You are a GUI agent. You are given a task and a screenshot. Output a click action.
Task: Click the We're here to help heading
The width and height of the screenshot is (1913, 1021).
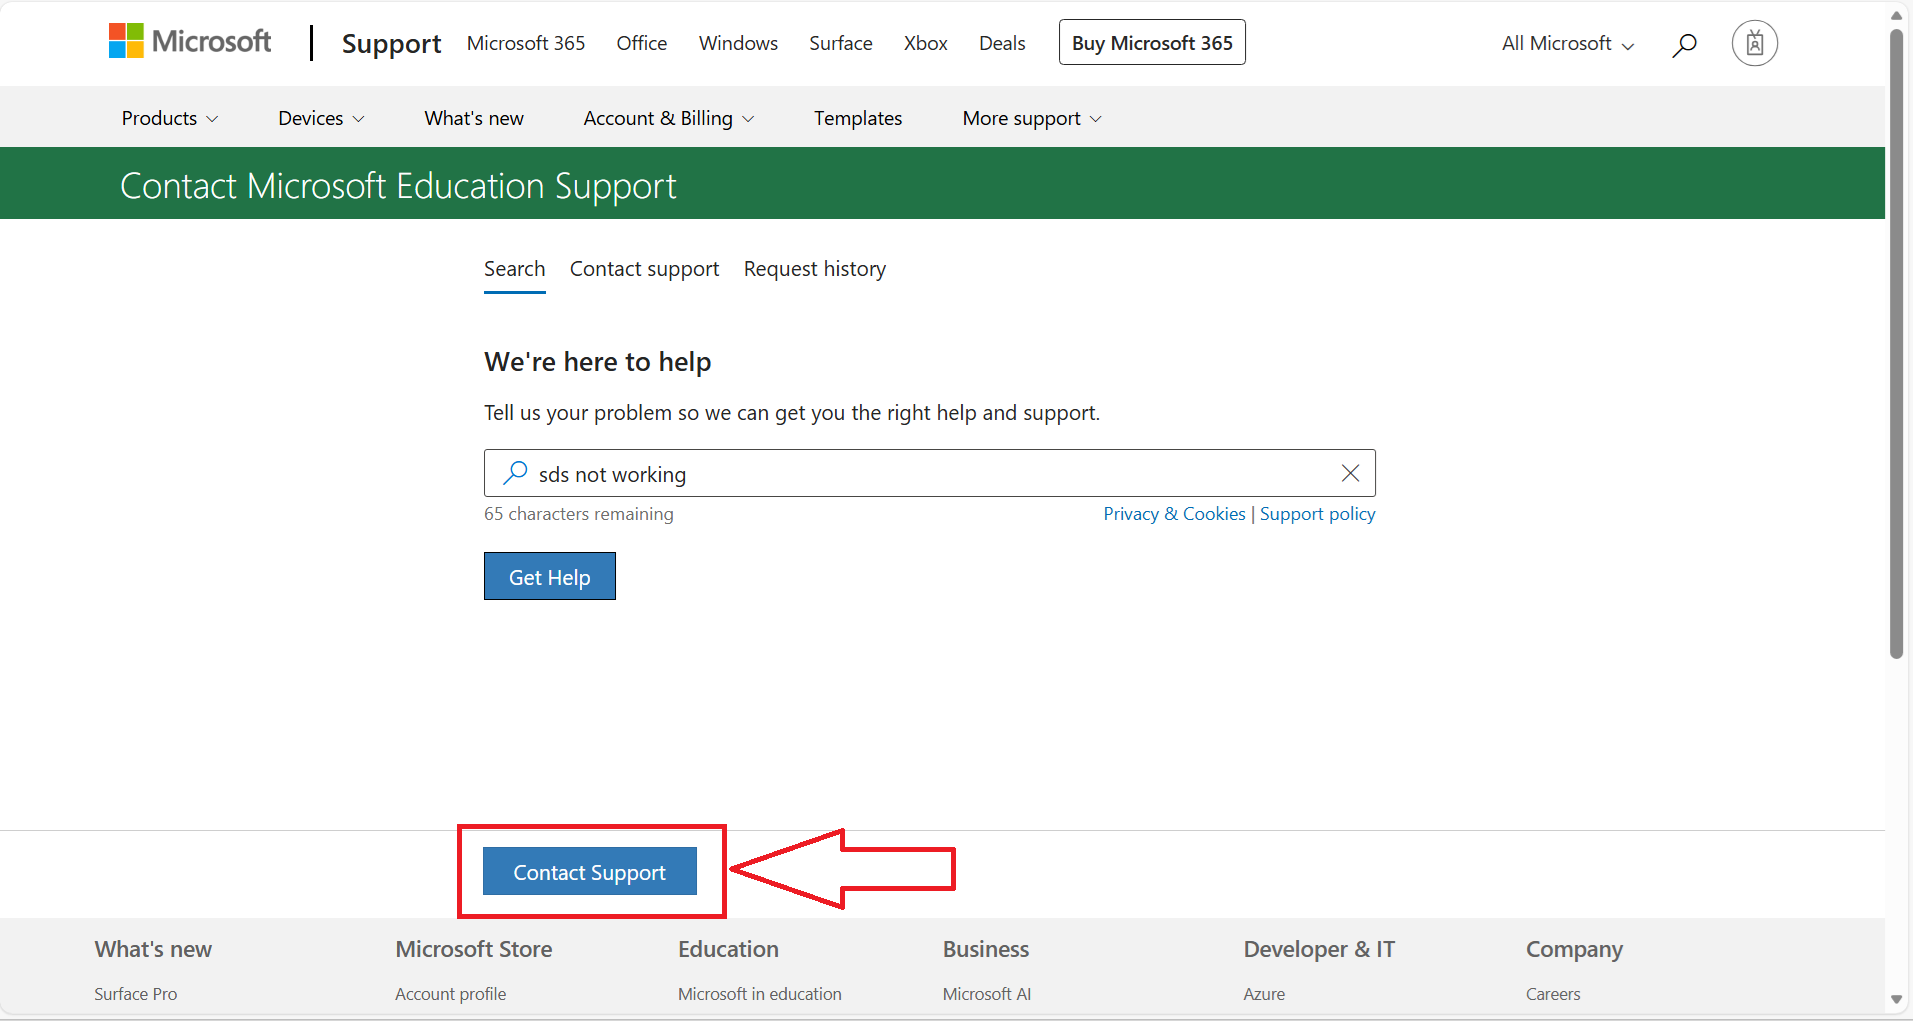click(x=598, y=362)
